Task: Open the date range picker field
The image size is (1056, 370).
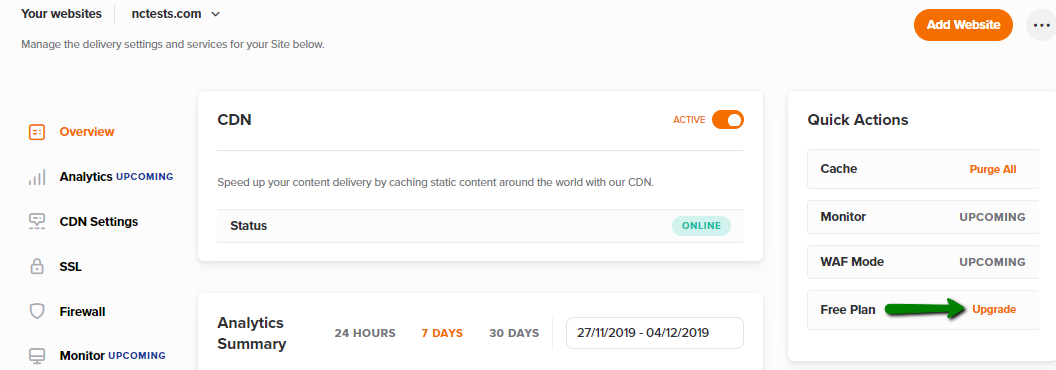Action: click(655, 333)
